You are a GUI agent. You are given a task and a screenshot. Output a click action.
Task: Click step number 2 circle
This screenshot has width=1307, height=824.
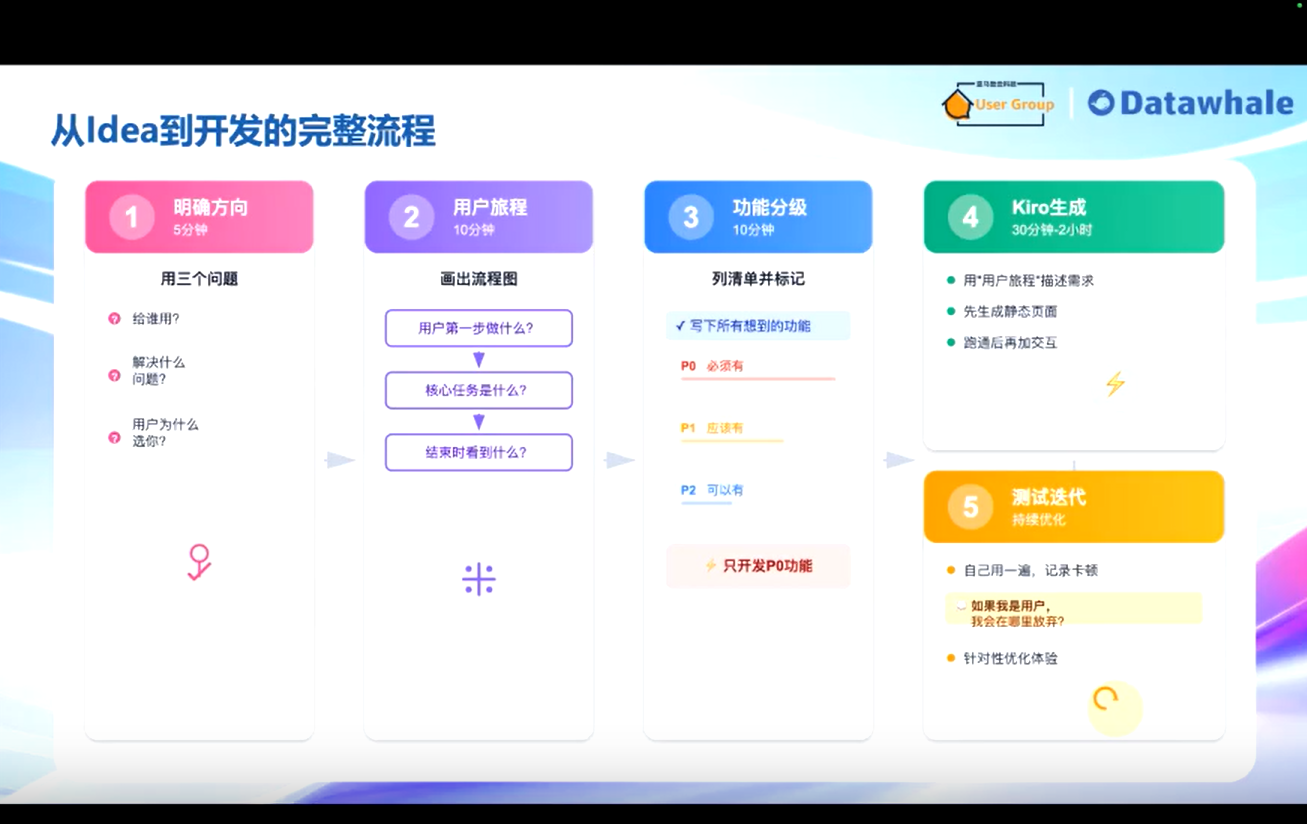[411, 217]
